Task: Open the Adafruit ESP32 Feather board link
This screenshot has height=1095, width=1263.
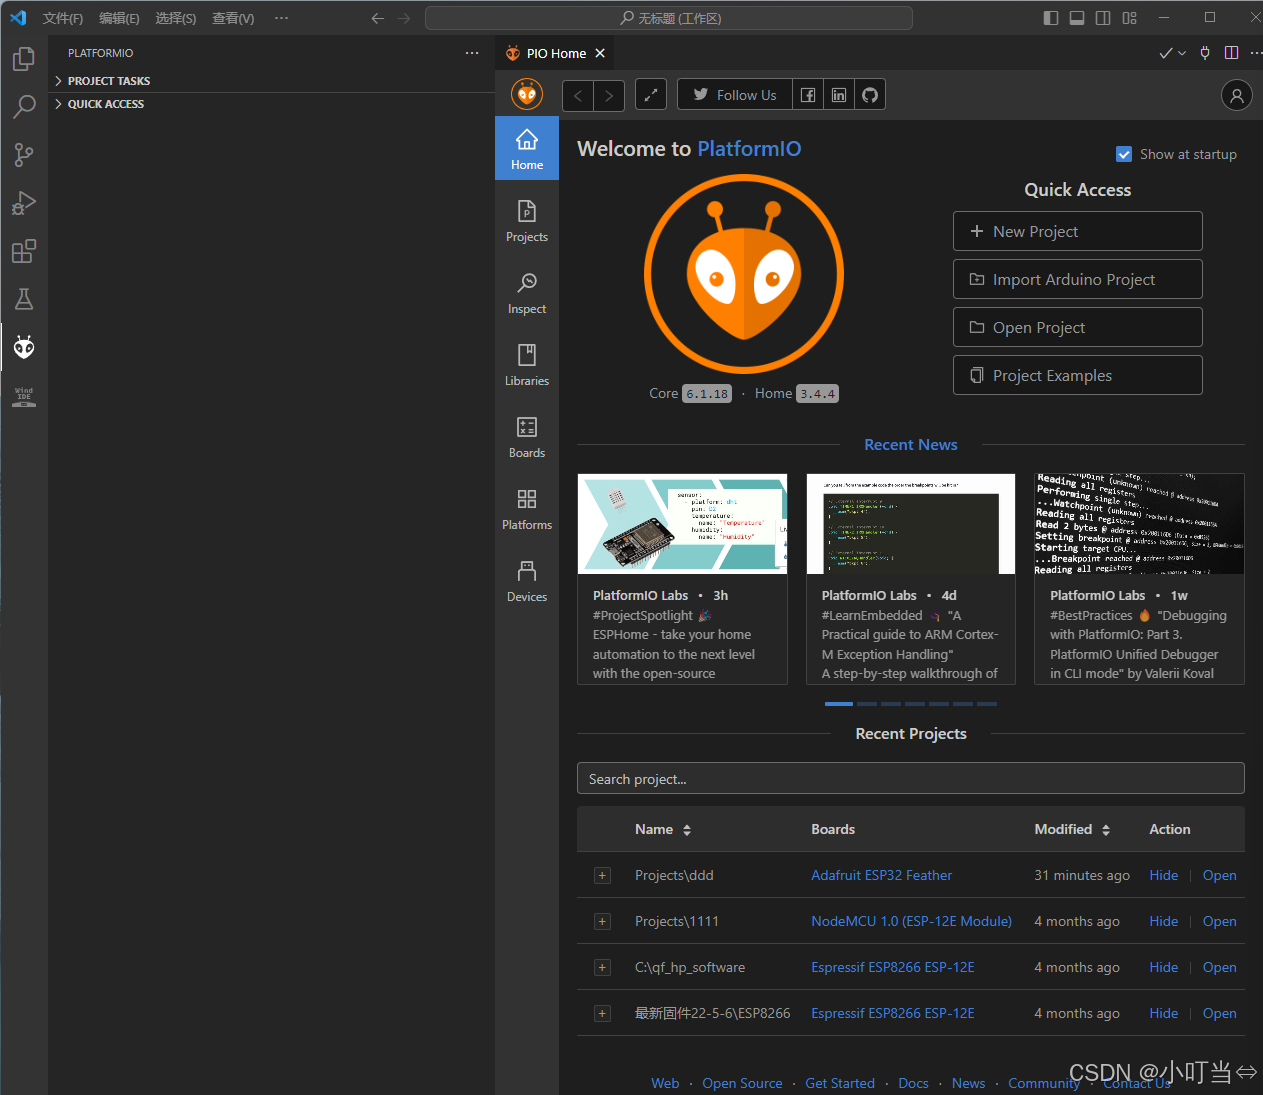Action: (881, 875)
